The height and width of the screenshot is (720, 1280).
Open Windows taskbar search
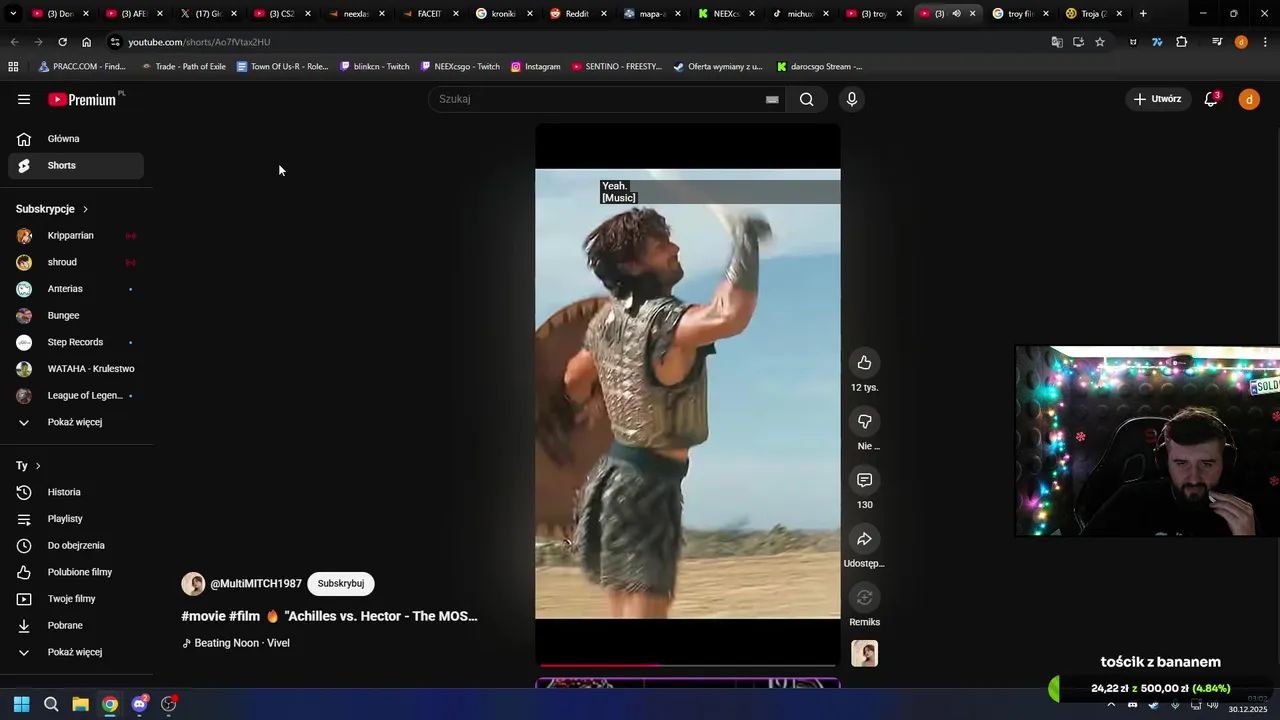(51, 704)
